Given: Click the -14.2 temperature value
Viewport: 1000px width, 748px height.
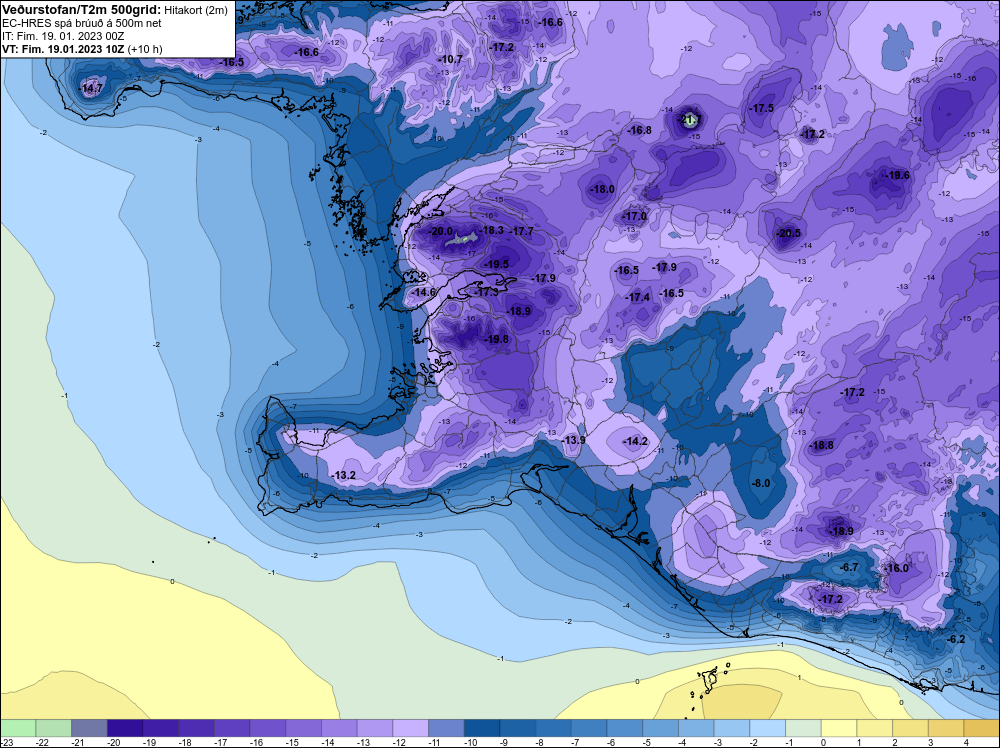Looking at the screenshot, I should pyautogui.click(x=635, y=441).
